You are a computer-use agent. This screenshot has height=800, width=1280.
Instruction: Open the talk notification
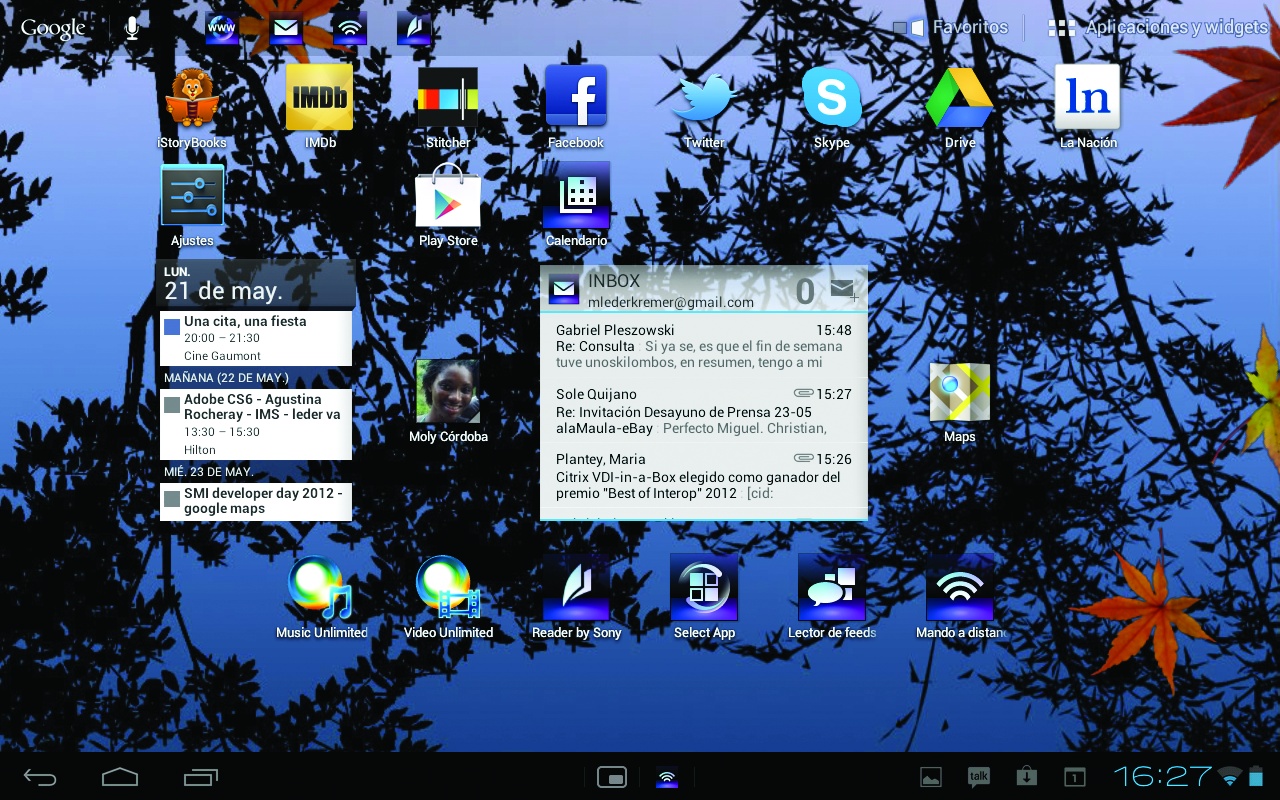(x=979, y=777)
